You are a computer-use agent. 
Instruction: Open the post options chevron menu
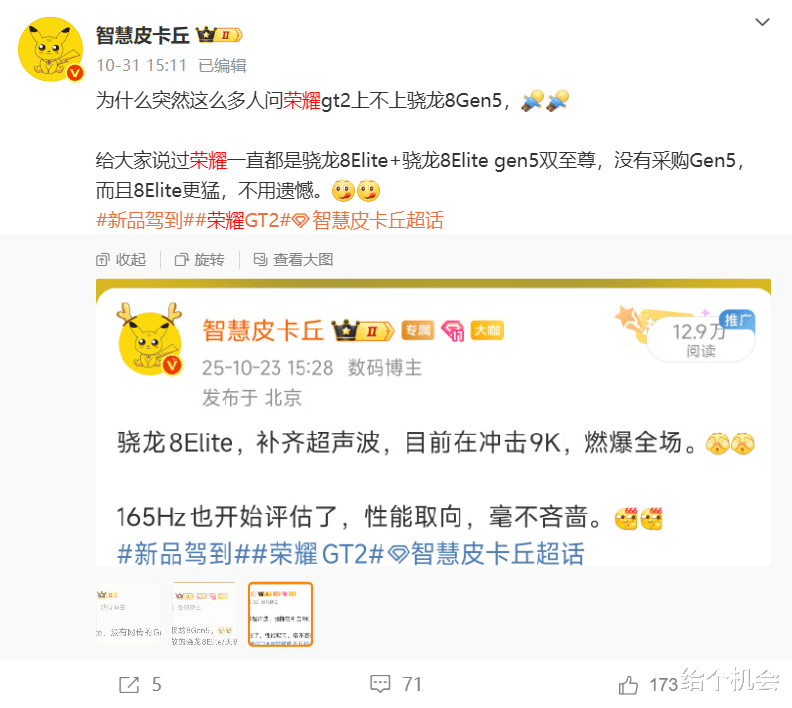(x=762, y=22)
